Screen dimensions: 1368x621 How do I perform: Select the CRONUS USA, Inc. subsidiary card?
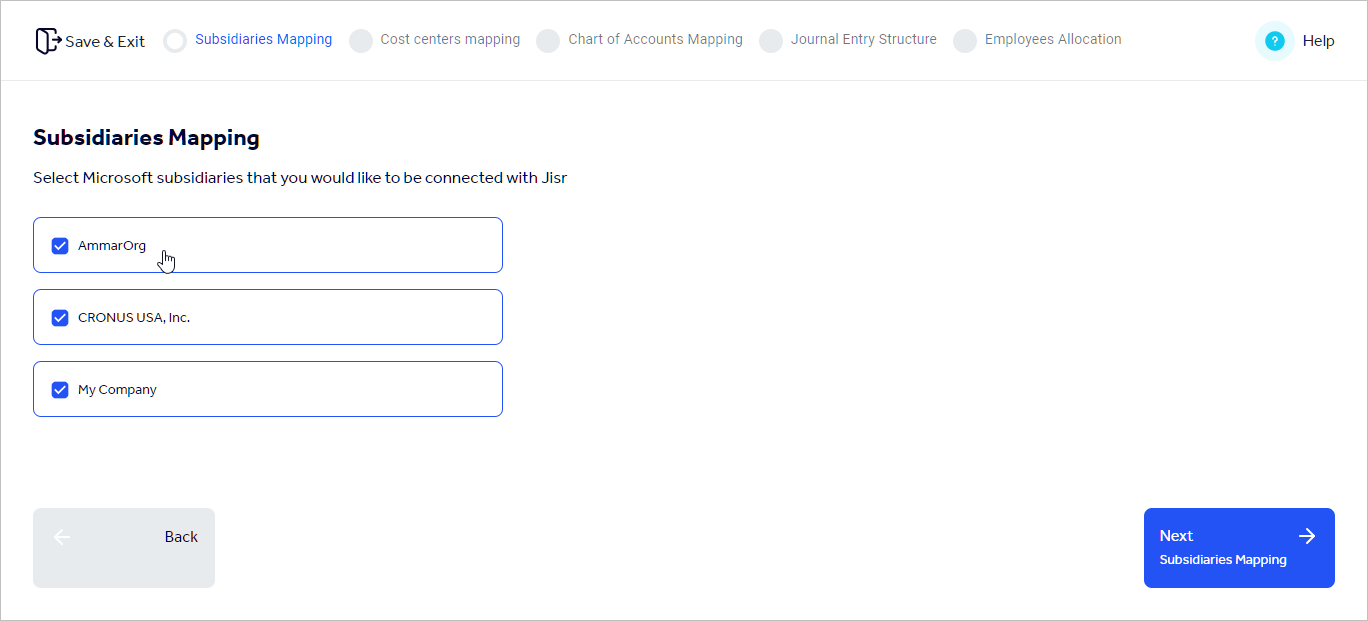(267, 317)
